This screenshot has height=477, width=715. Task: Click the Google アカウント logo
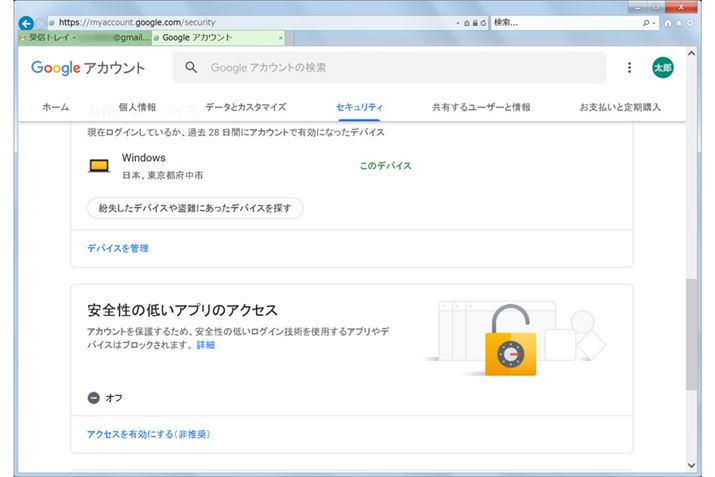pos(88,68)
